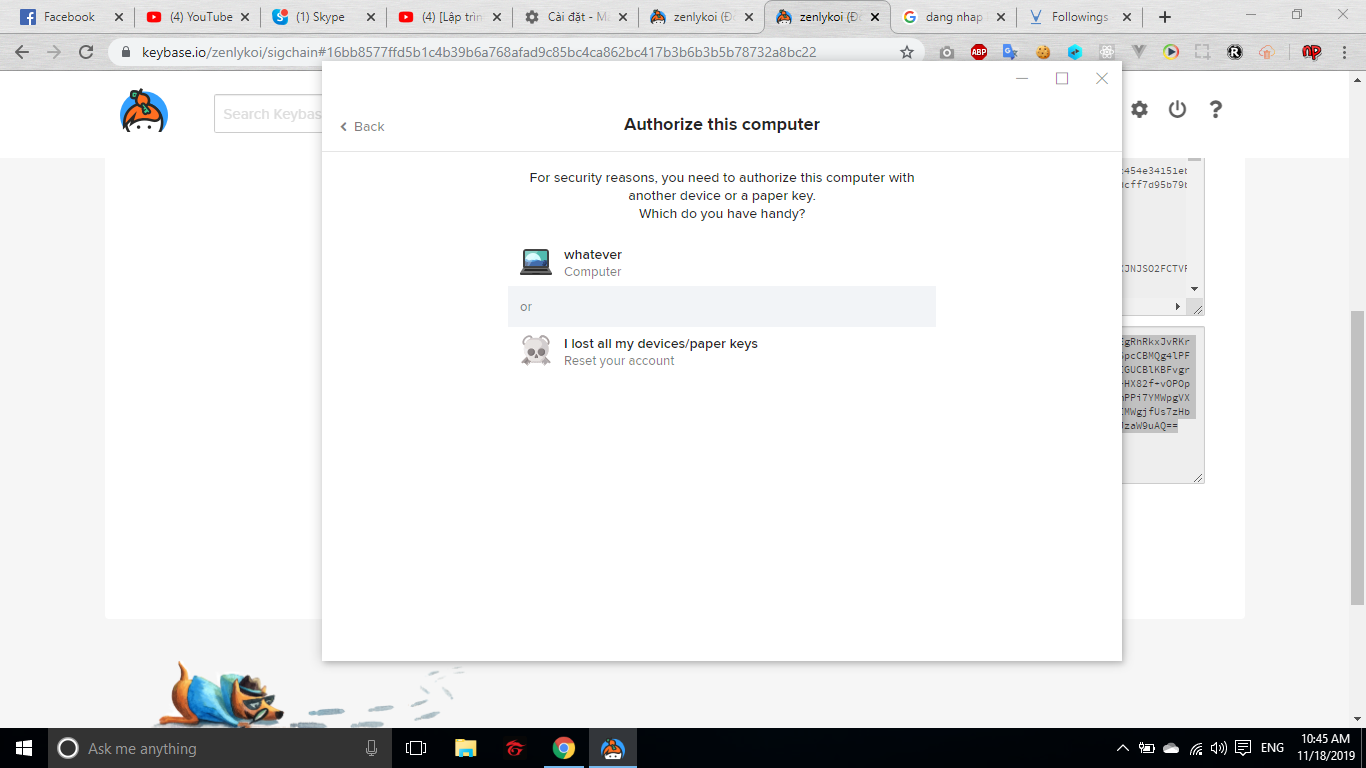Click the cookie extension icon
Viewport: 1366px width, 768px height.
[1043, 52]
